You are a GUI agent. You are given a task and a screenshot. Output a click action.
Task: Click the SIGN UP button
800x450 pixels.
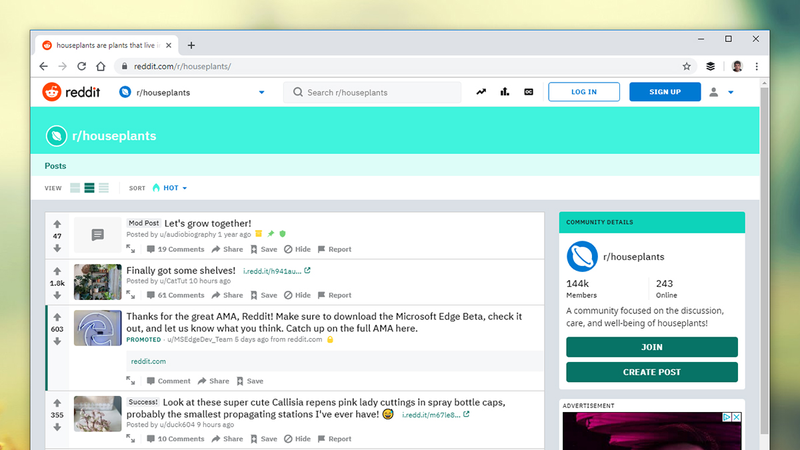coord(665,92)
